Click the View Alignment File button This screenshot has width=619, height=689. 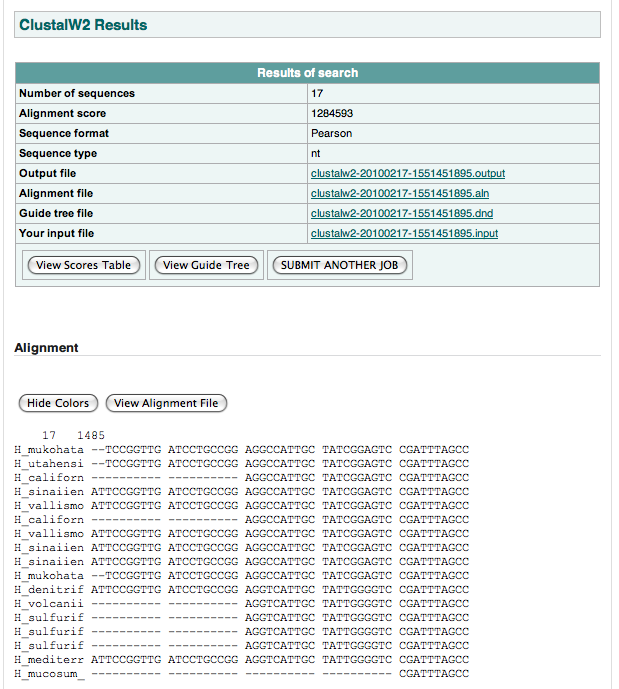pos(166,403)
